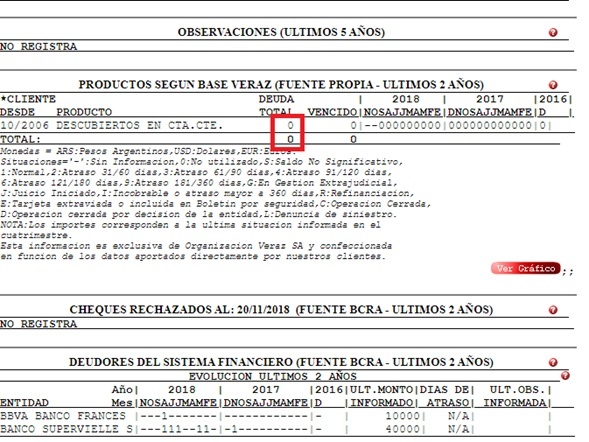Click the ENTIDAD column header
Viewport: 589px width, 442px height.
[24, 403]
